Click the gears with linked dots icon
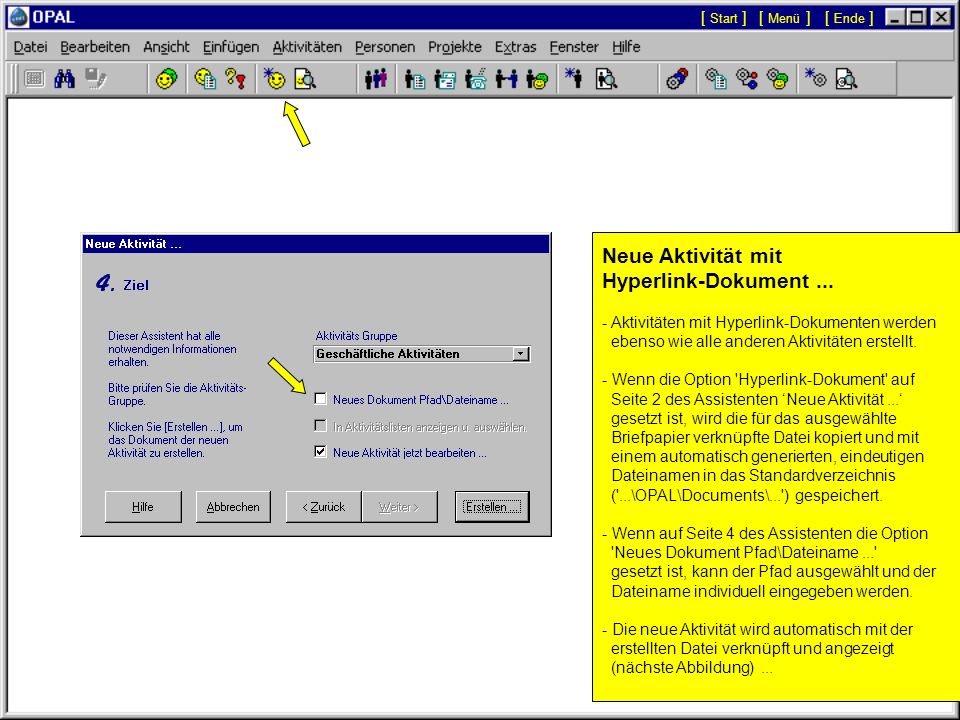This screenshot has width=960, height=720. point(746,78)
